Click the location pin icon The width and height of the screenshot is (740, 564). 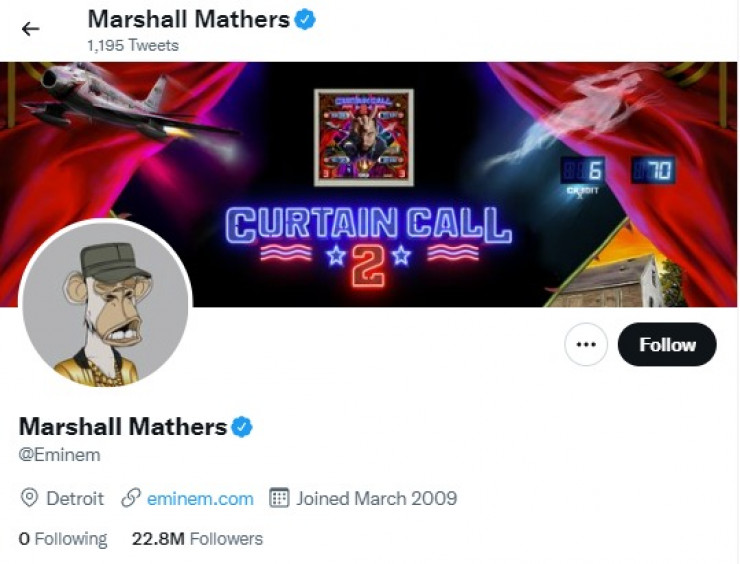coord(29,498)
